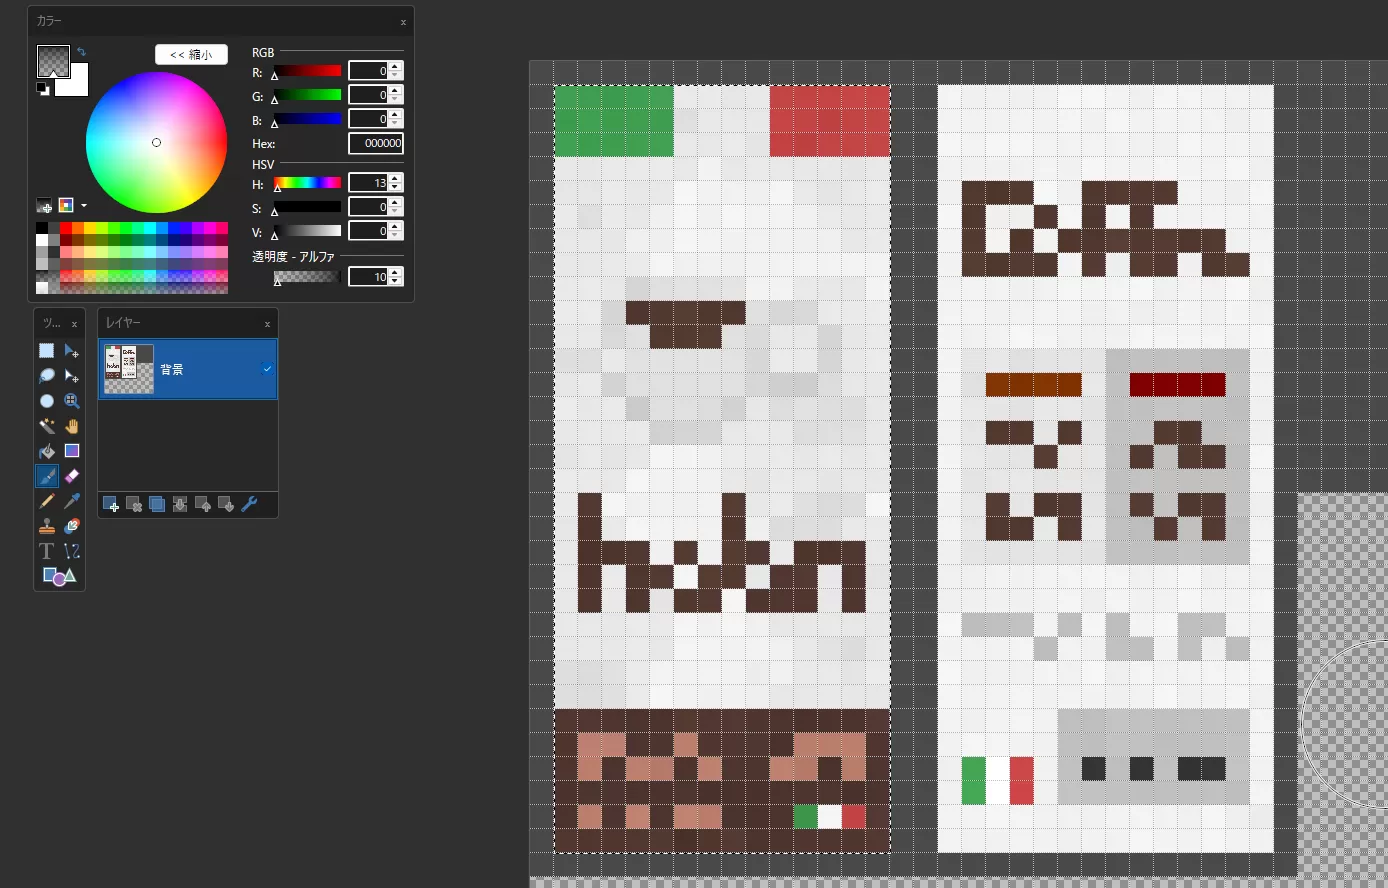Viewport: 1388px width, 888px height.
Task: Swap primary and secondary colors
Action: tap(81, 52)
